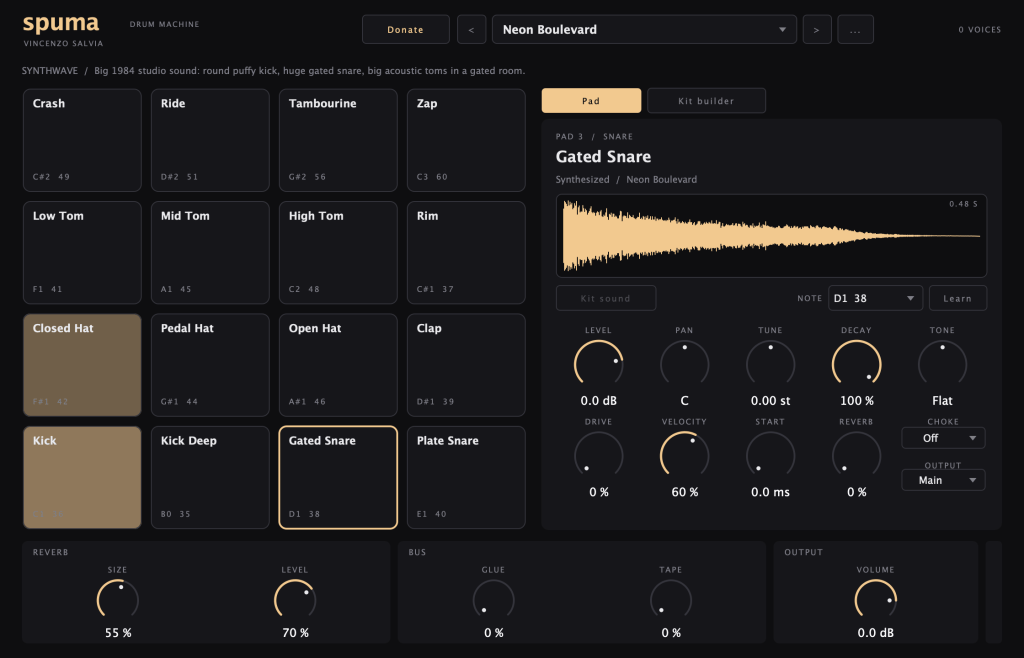Select the Closed Hat pad
The width and height of the screenshot is (1024, 658).
point(82,365)
